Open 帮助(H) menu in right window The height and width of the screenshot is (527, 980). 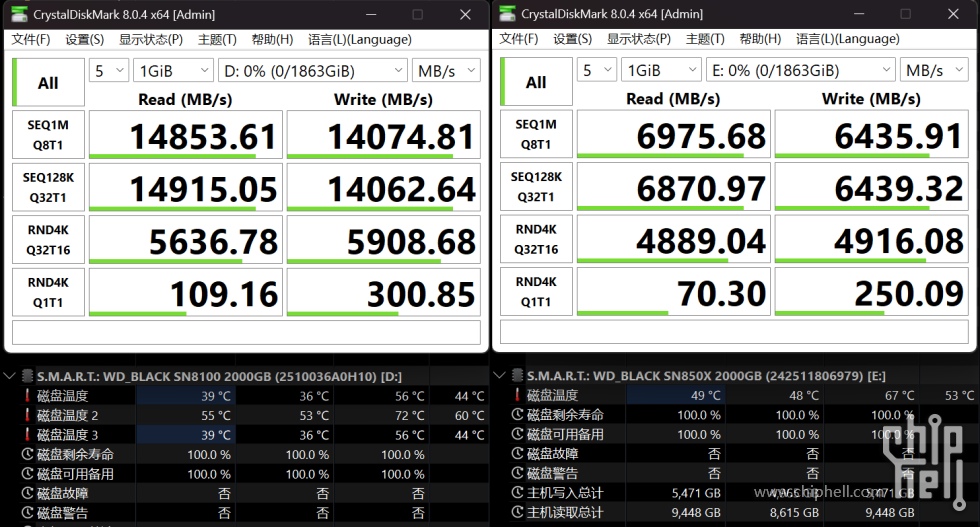[760, 39]
